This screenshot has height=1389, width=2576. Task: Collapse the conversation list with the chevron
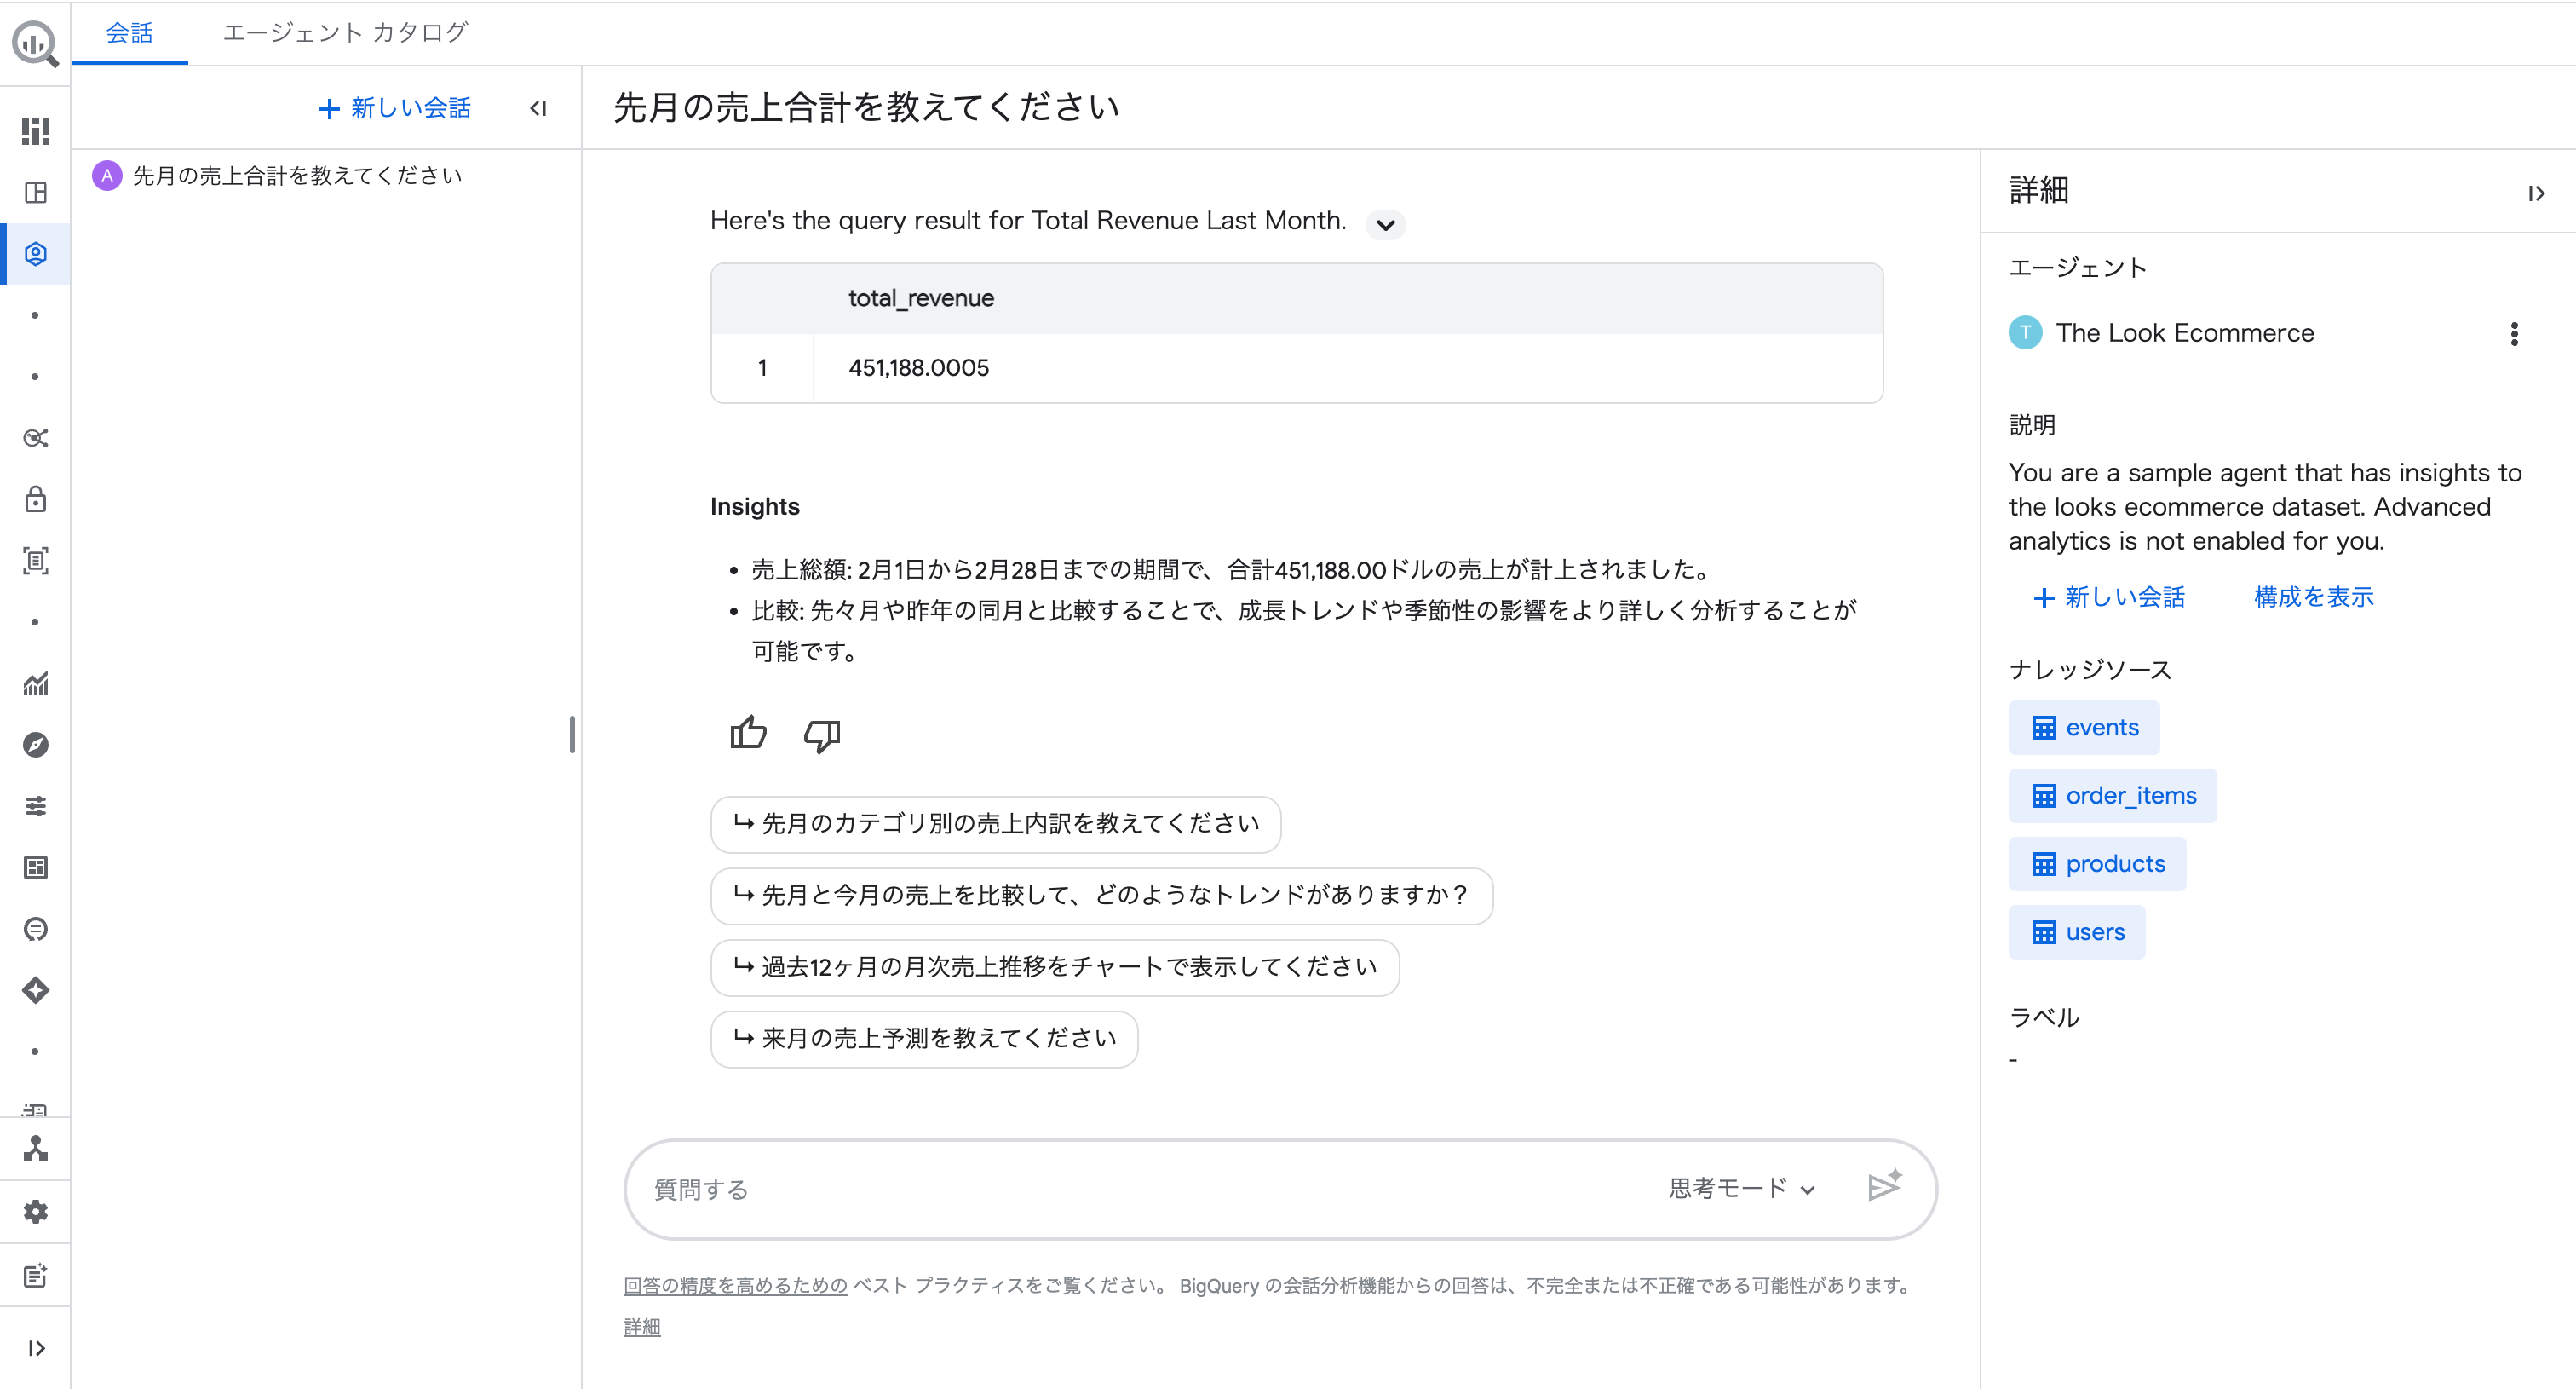pos(538,109)
